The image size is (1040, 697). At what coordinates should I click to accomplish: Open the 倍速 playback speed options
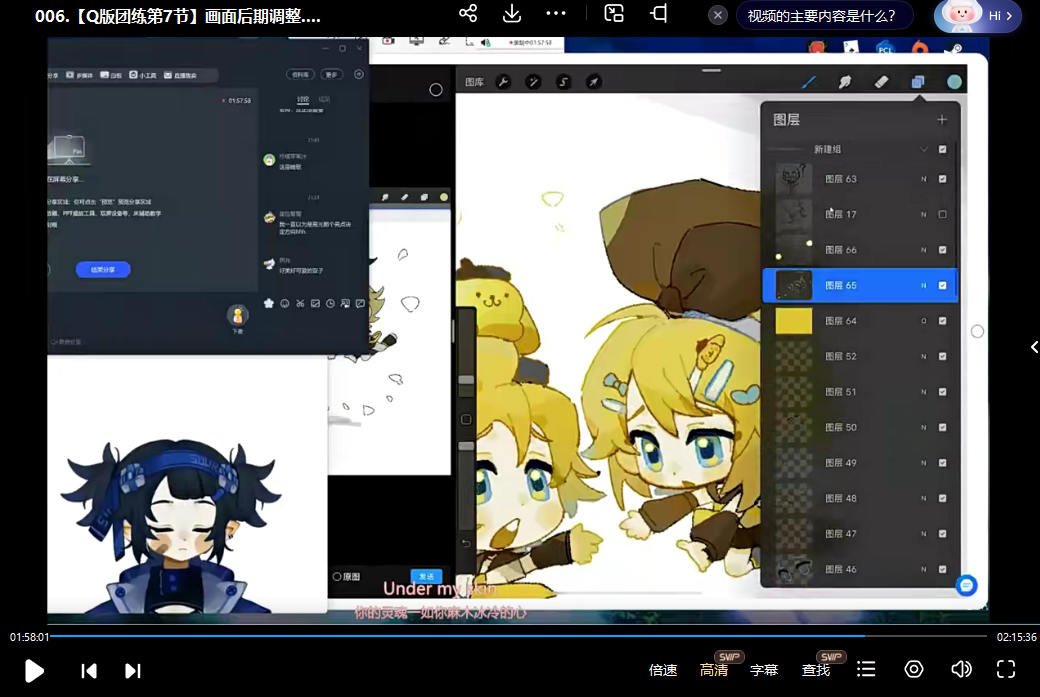point(665,670)
